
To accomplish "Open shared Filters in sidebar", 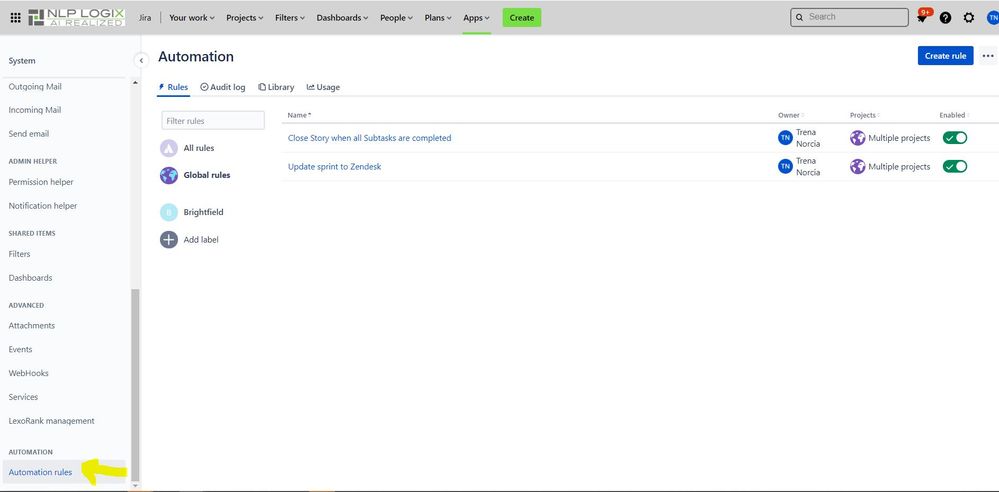I will pos(19,254).
